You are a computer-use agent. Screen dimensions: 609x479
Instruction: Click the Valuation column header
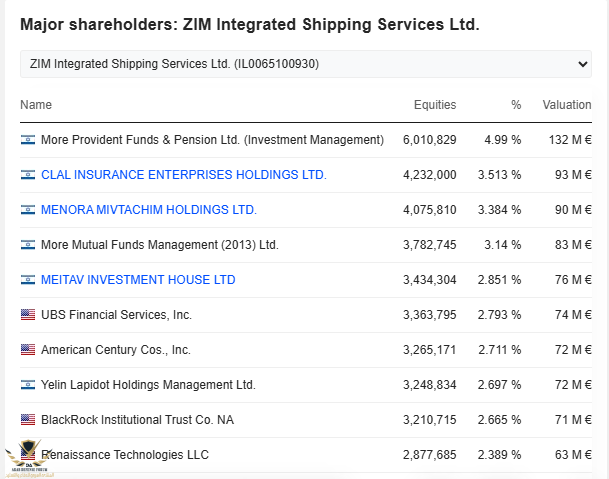[567, 105]
